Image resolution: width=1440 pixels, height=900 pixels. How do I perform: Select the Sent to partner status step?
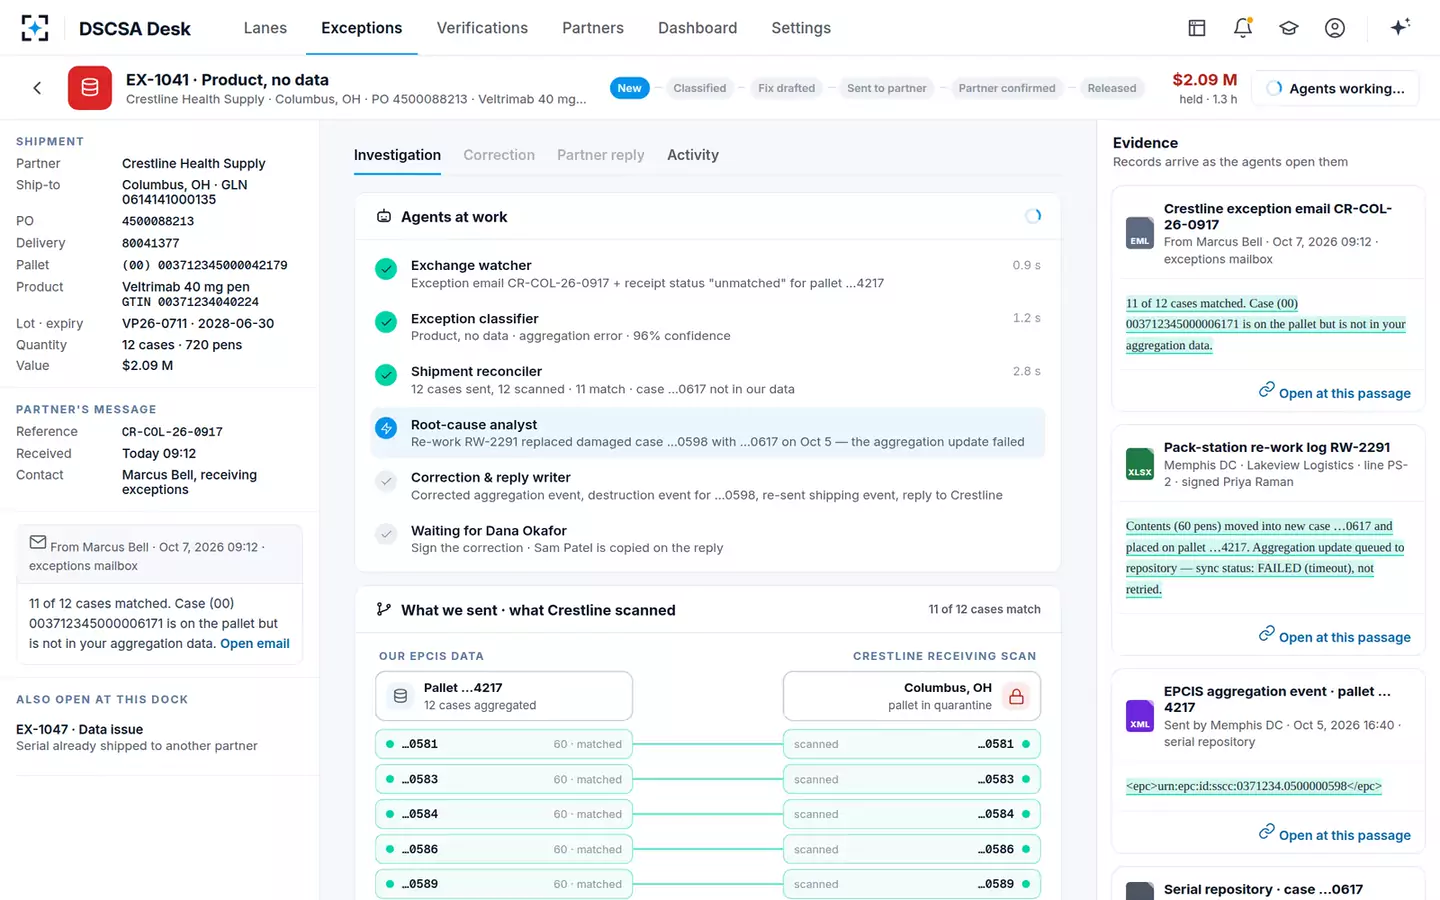pyautogui.click(x=887, y=88)
